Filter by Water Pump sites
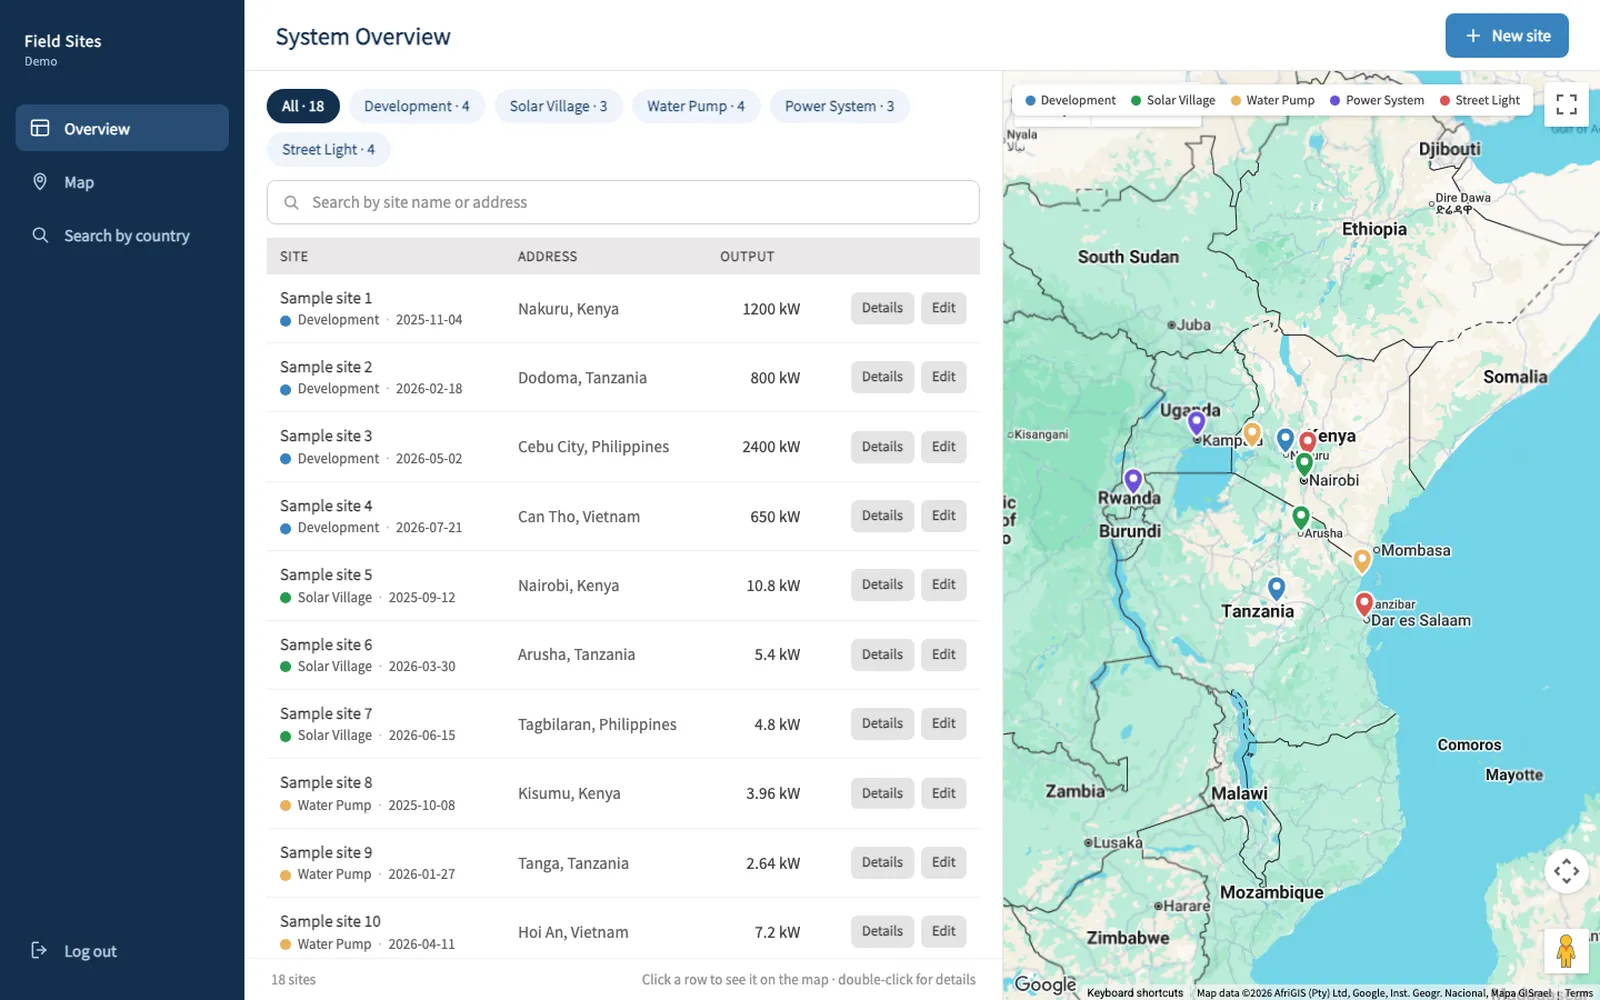The image size is (1600, 1000). pos(696,106)
